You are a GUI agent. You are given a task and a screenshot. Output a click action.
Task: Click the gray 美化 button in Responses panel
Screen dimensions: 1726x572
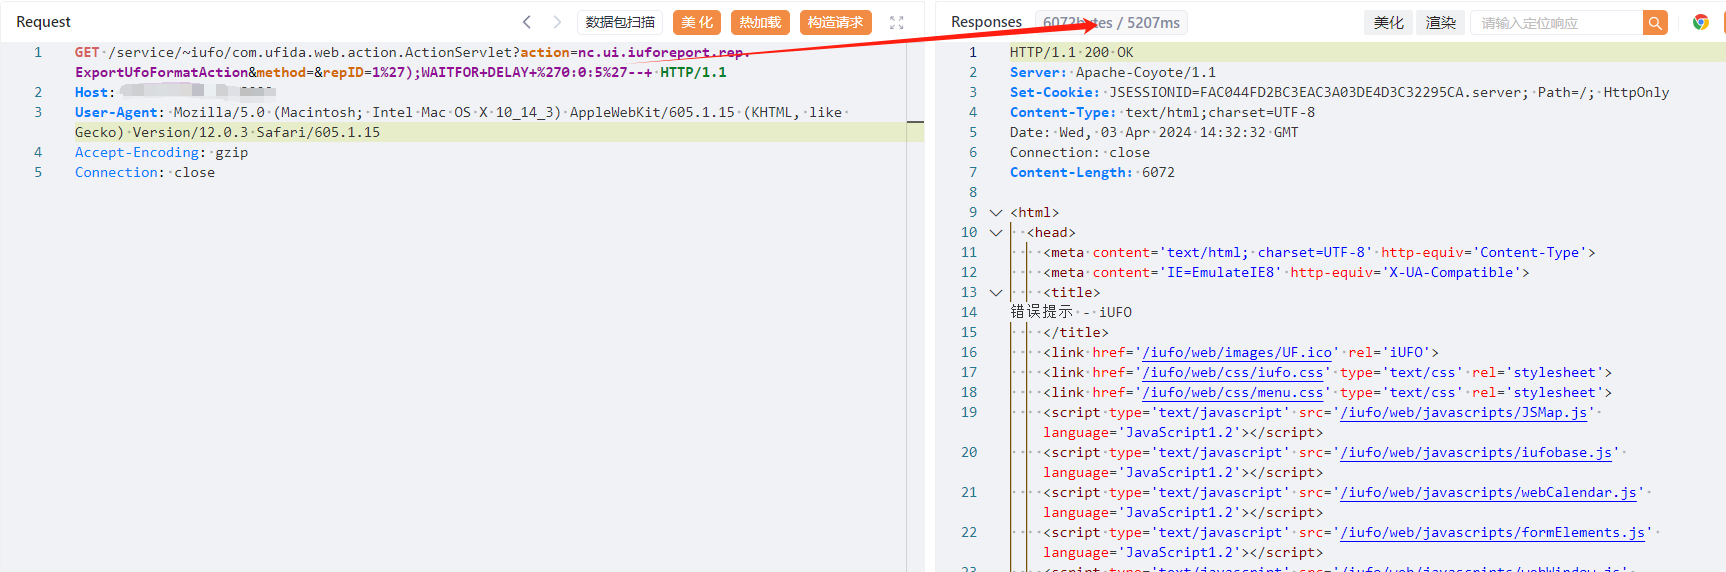point(1388,22)
